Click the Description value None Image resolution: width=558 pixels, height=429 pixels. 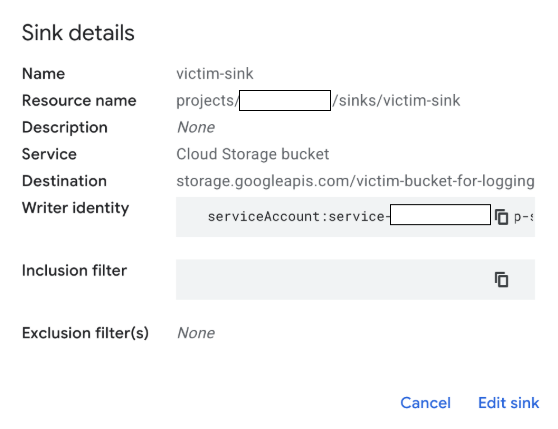coord(196,127)
